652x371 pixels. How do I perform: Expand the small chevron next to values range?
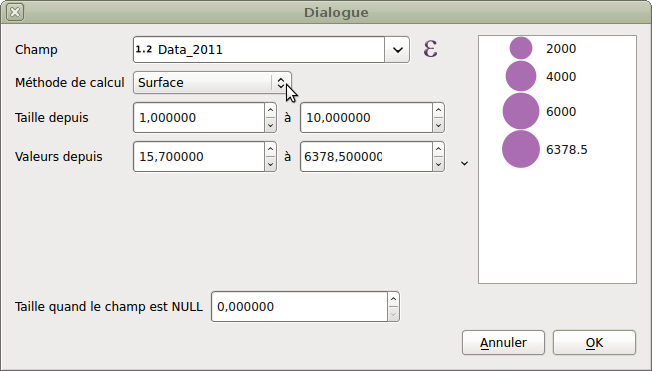pos(464,163)
